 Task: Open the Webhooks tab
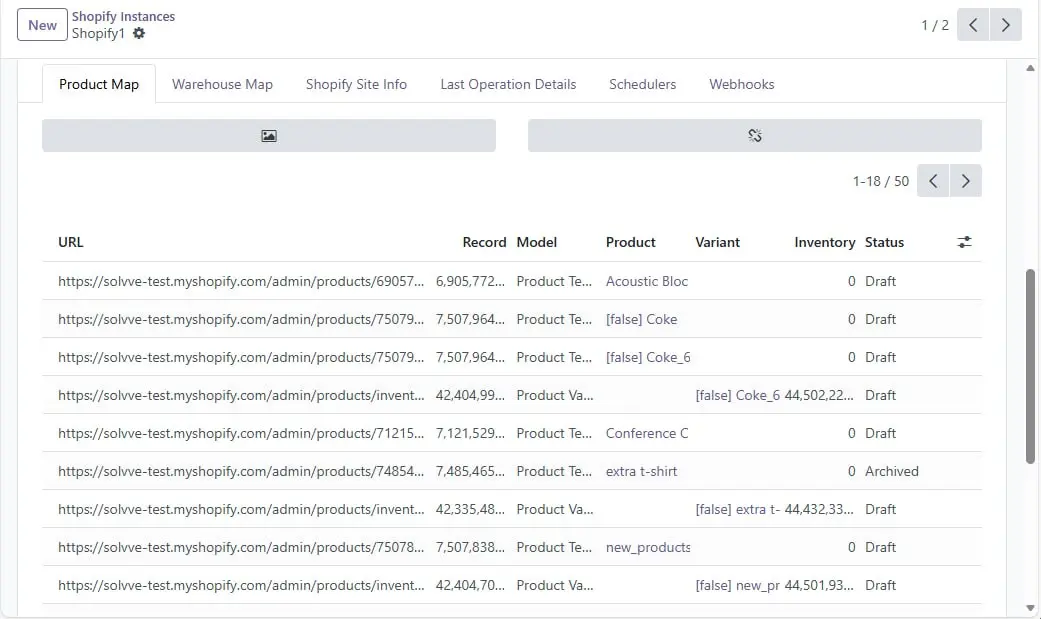[x=741, y=84]
